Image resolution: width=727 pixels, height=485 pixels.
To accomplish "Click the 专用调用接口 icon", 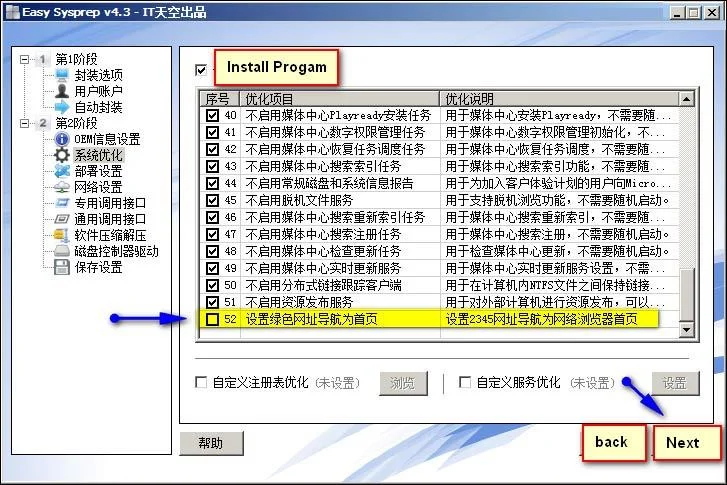I will (x=62, y=203).
